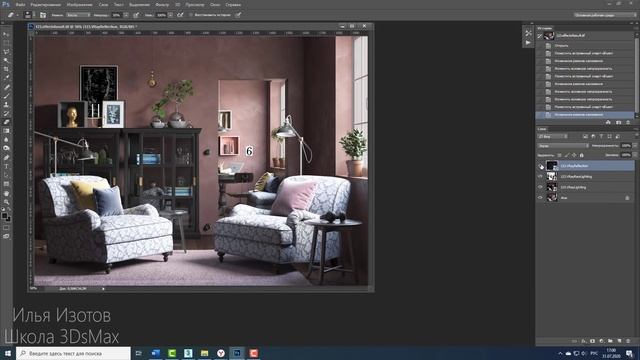This screenshot has width=640, height=360.
Task: Open layer filter kind dropdown
Action: [552, 136]
